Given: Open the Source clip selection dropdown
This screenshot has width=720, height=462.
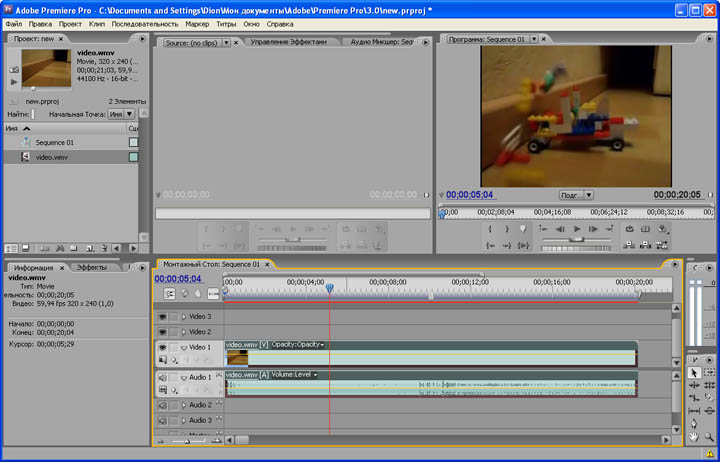Looking at the screenshot, I should click(226, 43).
